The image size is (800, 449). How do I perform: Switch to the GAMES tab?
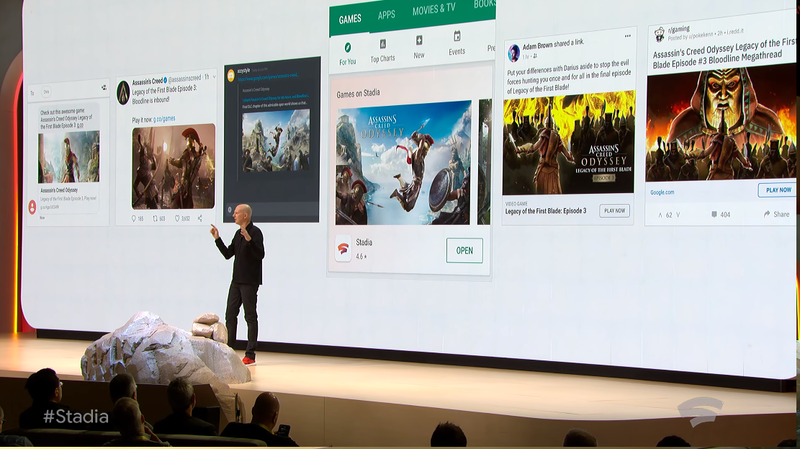click(350, 19)
